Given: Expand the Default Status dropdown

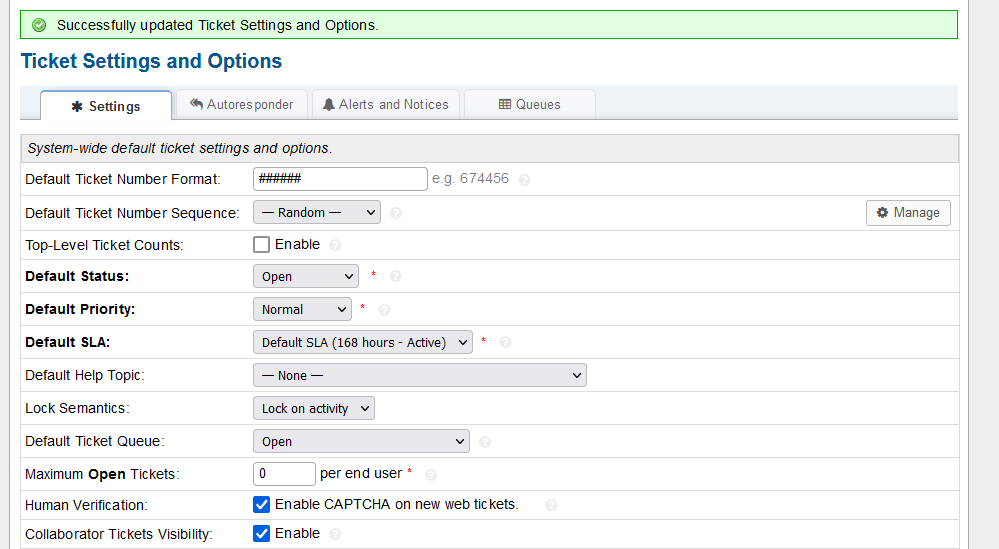Looking at the screenshot, I should coord(305,277).
